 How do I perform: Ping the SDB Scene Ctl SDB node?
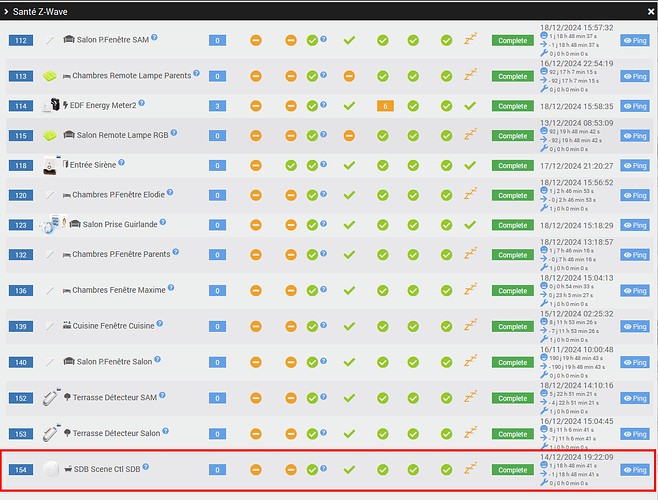(x=634, y=470)
